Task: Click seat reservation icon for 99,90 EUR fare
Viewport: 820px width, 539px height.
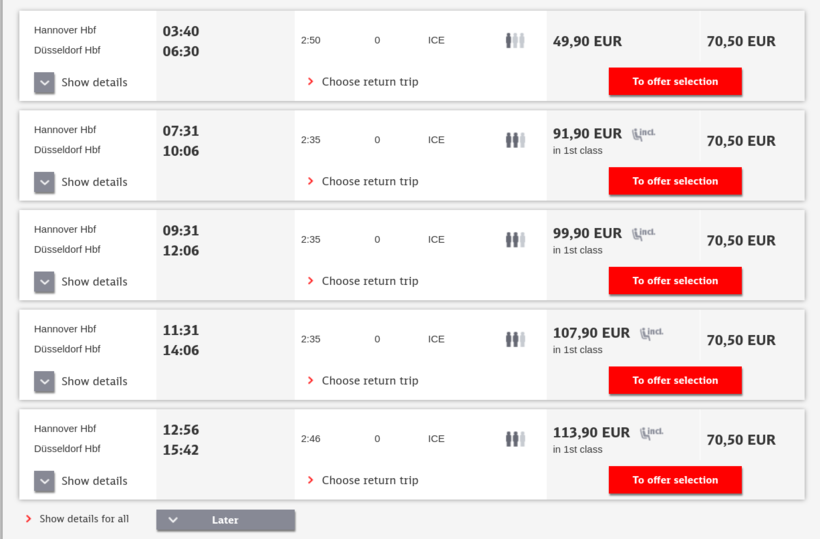Action: pos(643,234)
